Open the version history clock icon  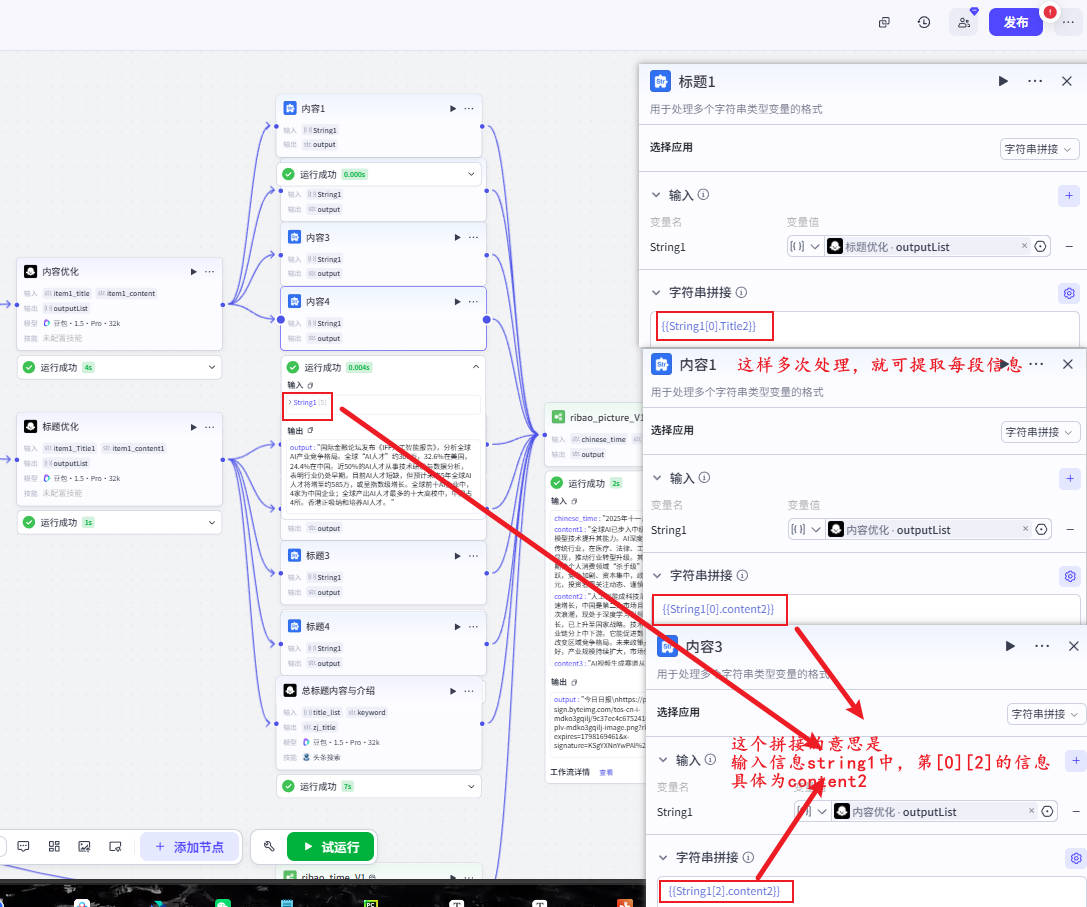click(924, 22)
